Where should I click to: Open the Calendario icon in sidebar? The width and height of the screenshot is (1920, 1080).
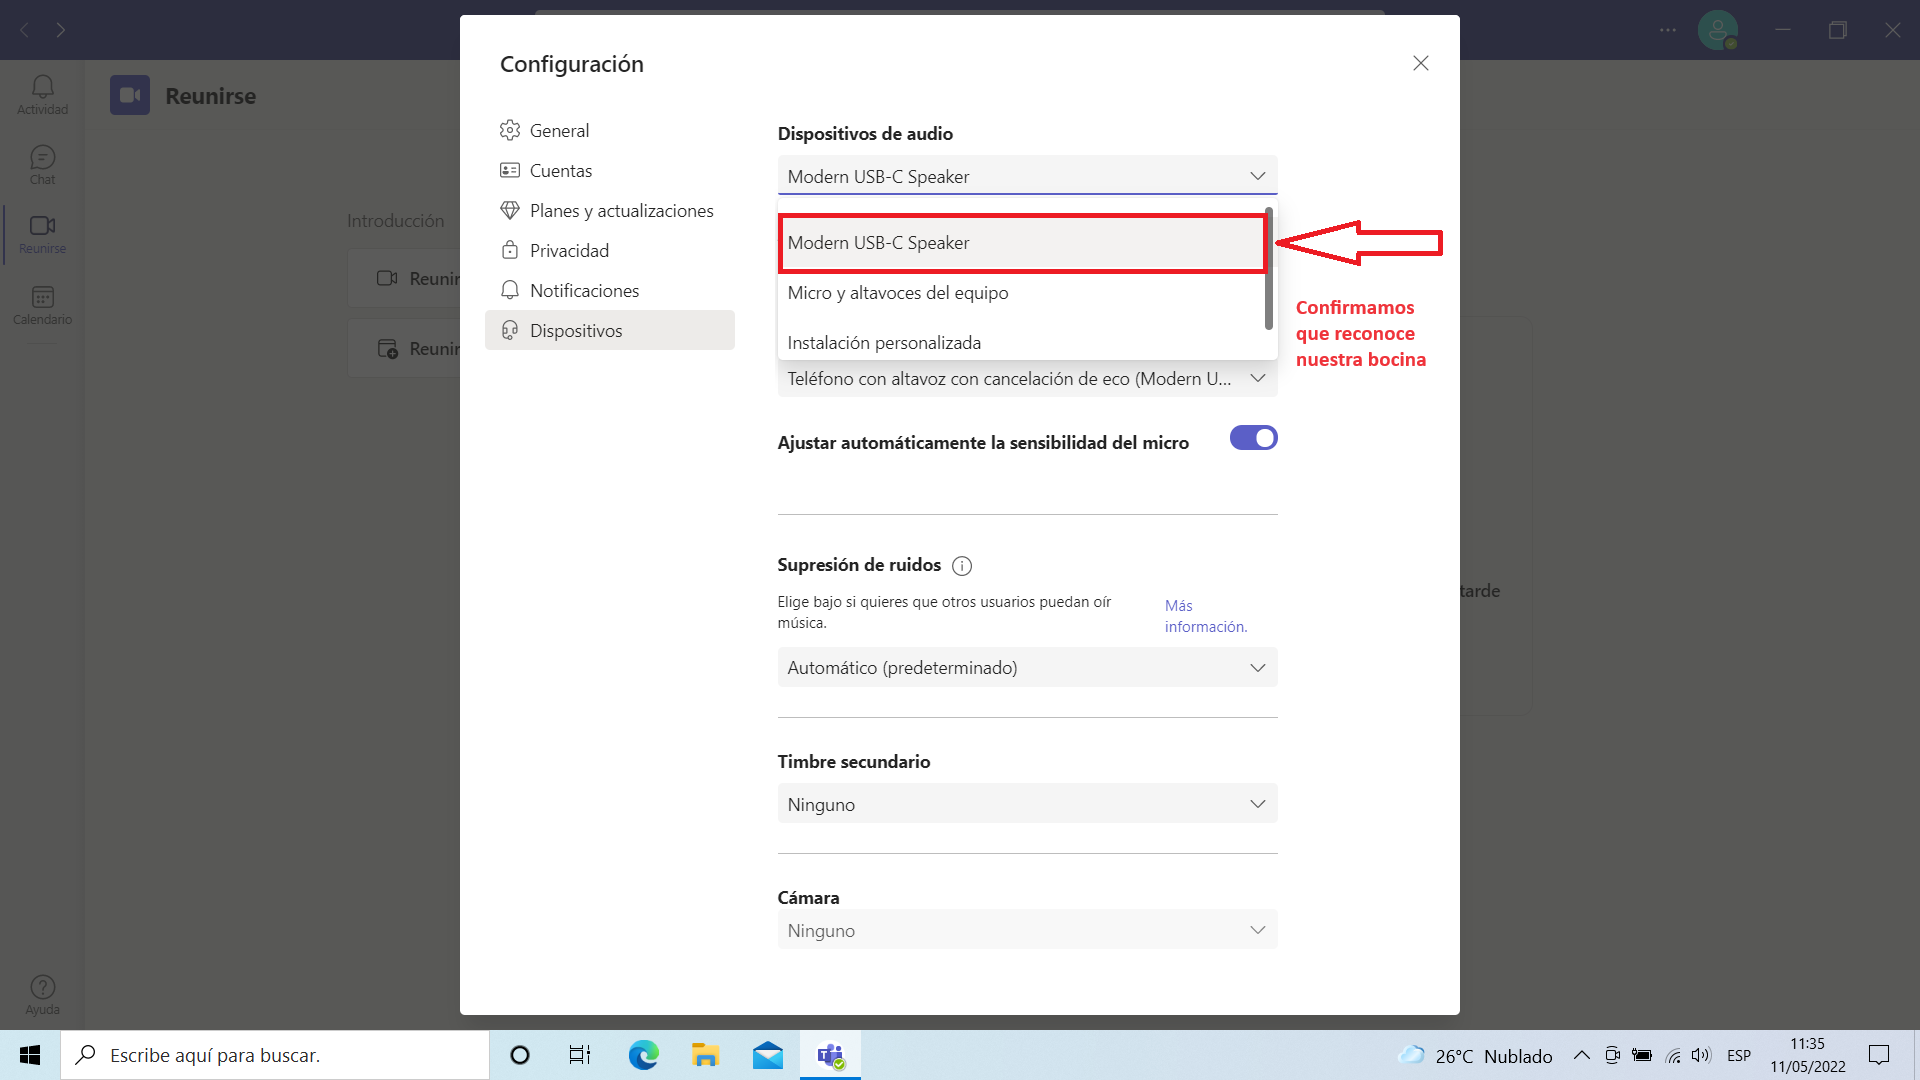click(42, 304)
